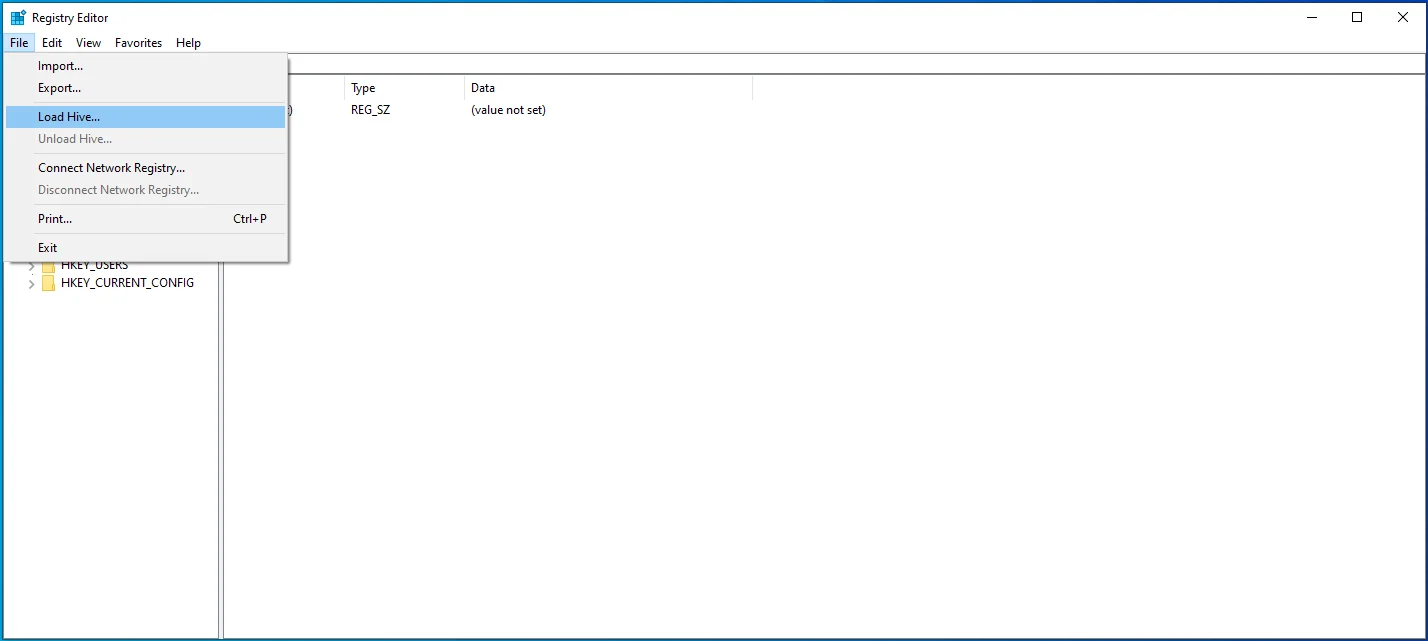
Task: Select the HKEY_USERS key
Action: coord(94,266)
